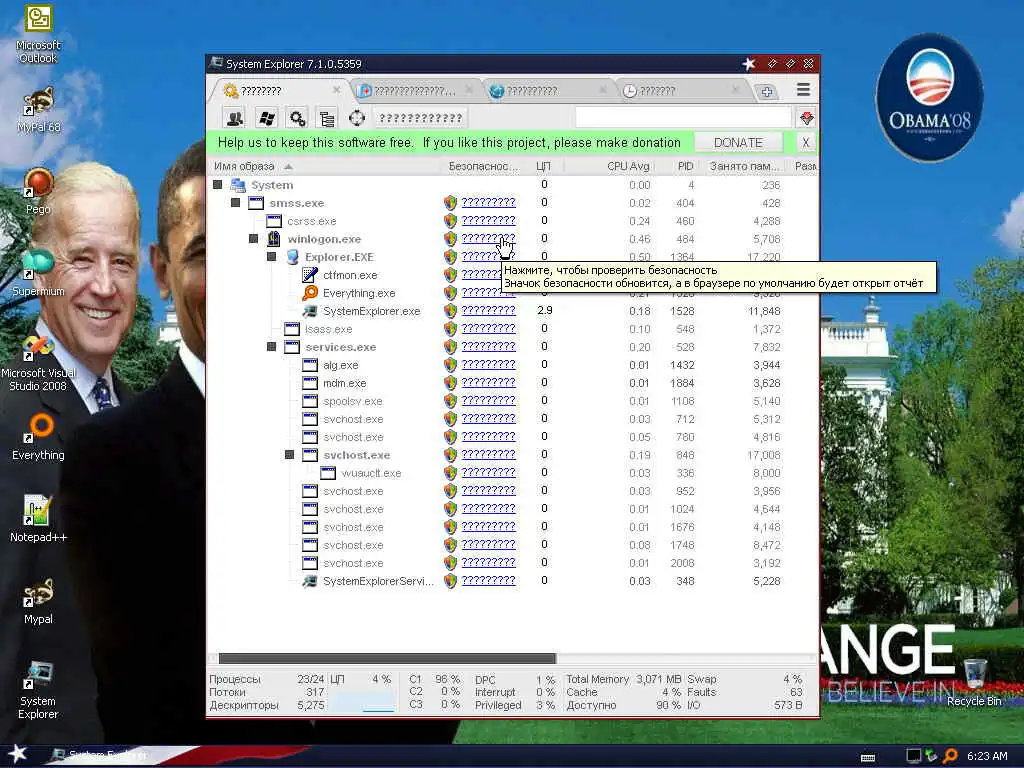Click the ЦП usage graph in status bar
This screenshot has height=768, width=1024.
coord(361,702)
